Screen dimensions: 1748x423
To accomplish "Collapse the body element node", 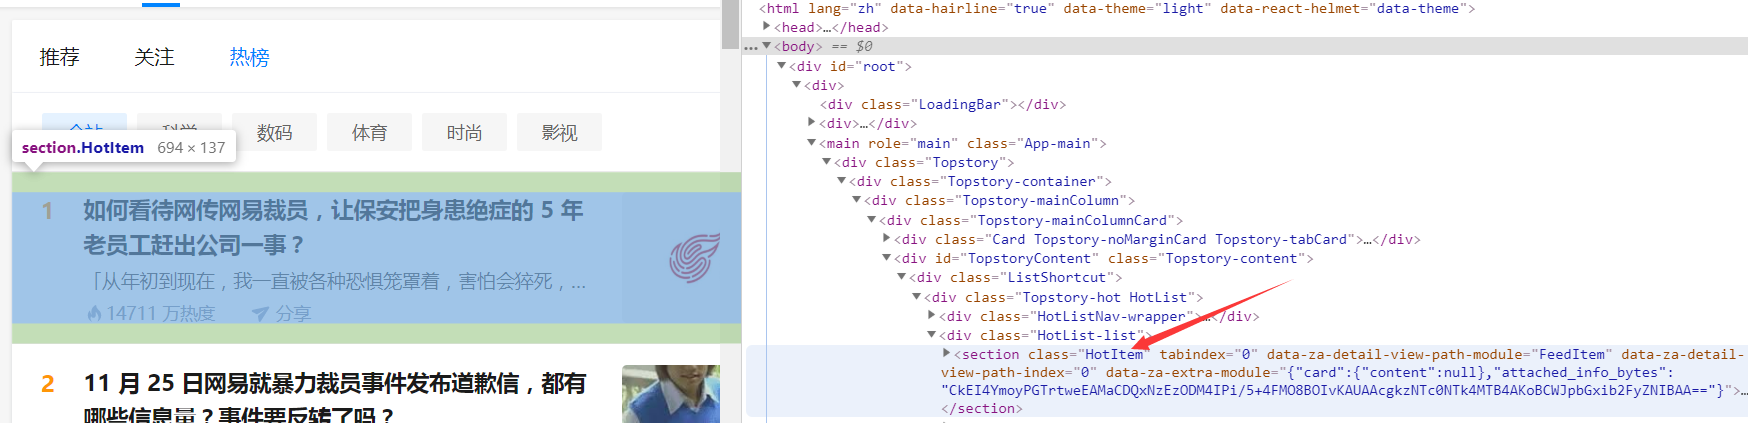I will coord(767,46).
